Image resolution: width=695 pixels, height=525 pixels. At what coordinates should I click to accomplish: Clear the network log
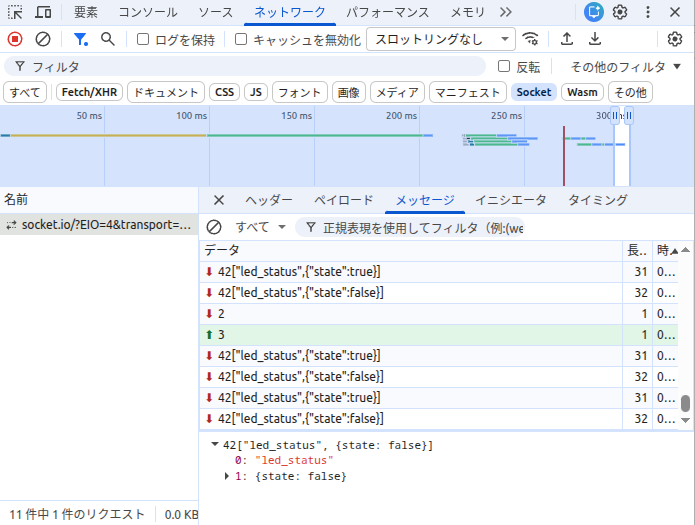(x=43, y=39)
